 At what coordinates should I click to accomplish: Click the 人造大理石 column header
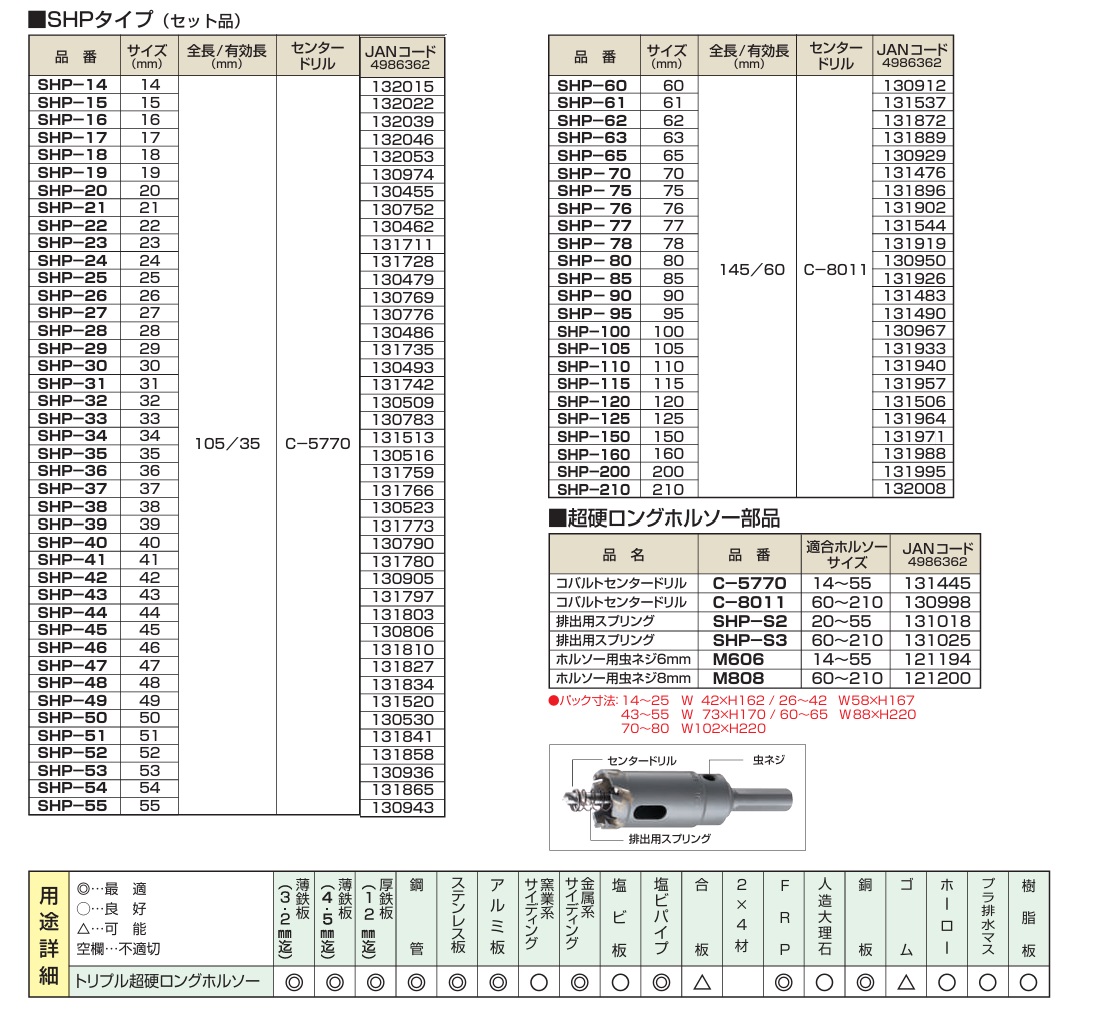pyautogui.click(x=824, y=916)
